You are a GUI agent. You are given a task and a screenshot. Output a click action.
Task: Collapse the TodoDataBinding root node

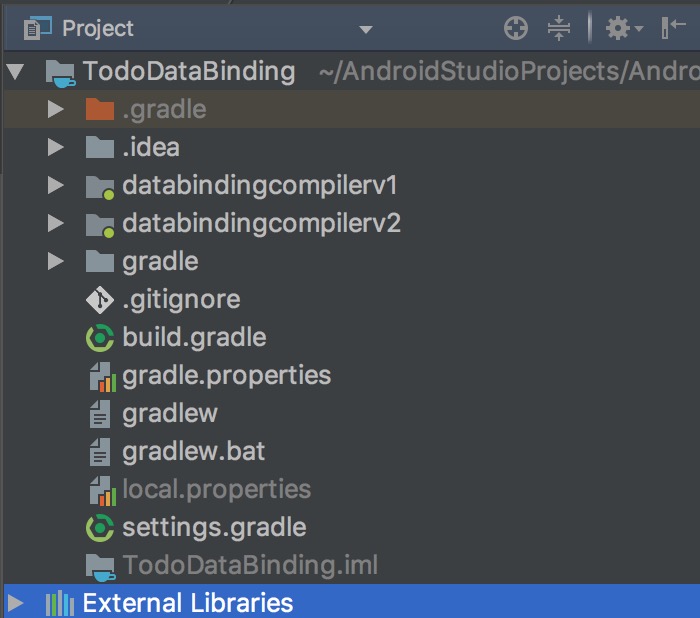tap(15, 71)
